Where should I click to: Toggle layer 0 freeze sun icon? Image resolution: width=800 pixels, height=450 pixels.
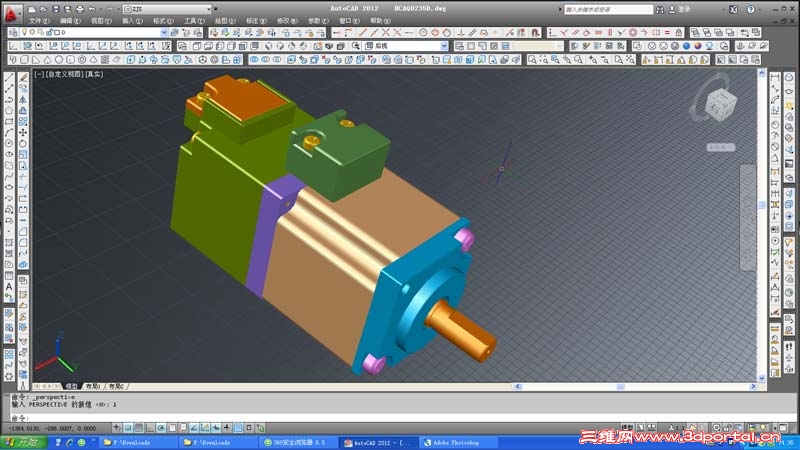point(32,32)
